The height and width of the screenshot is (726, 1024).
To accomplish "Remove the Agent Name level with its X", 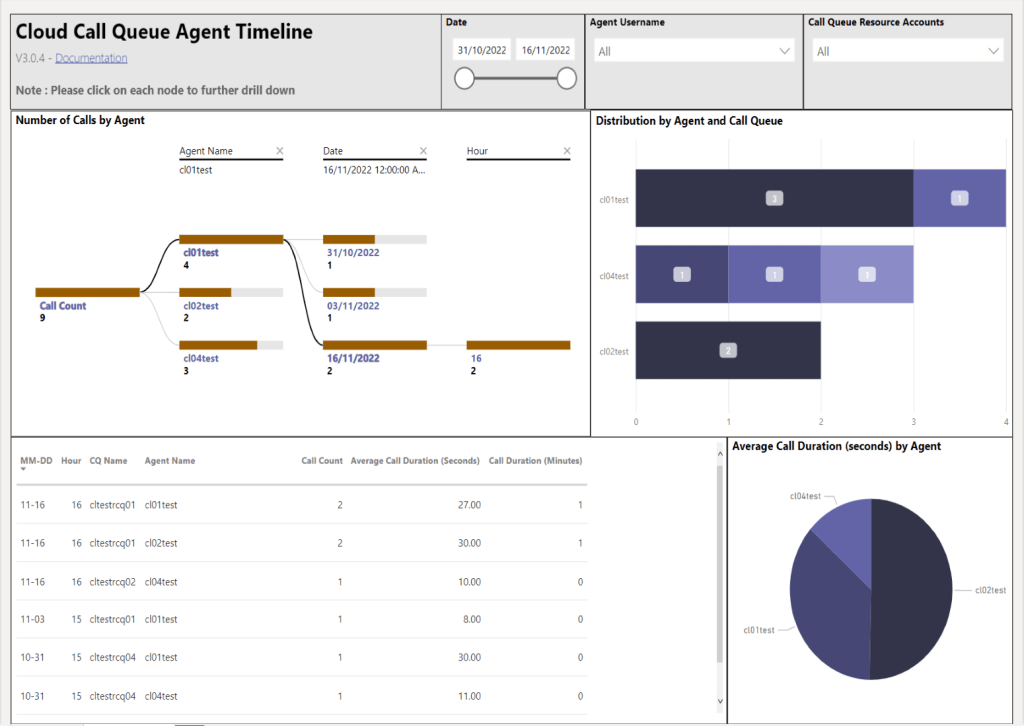I will pos(279,151).
